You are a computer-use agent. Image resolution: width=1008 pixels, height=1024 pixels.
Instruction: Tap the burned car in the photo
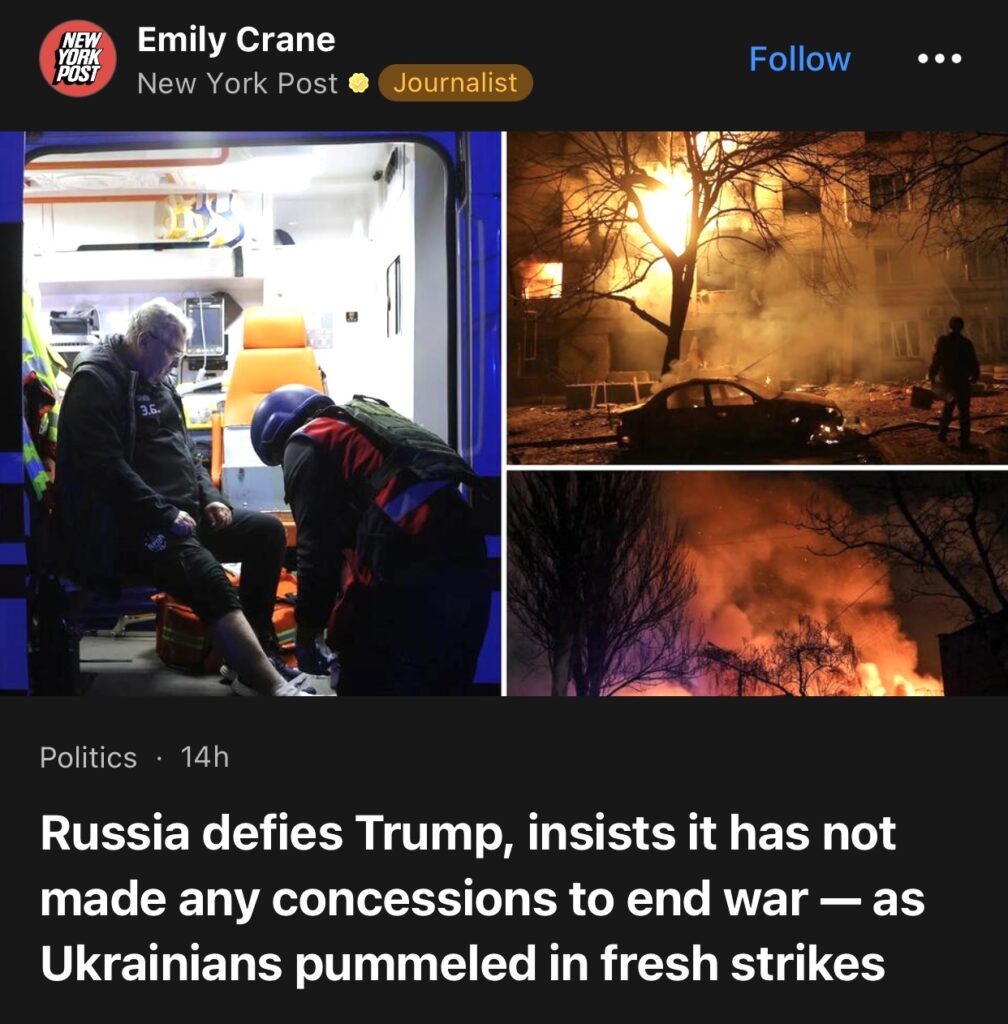click(x=730, y=412)
